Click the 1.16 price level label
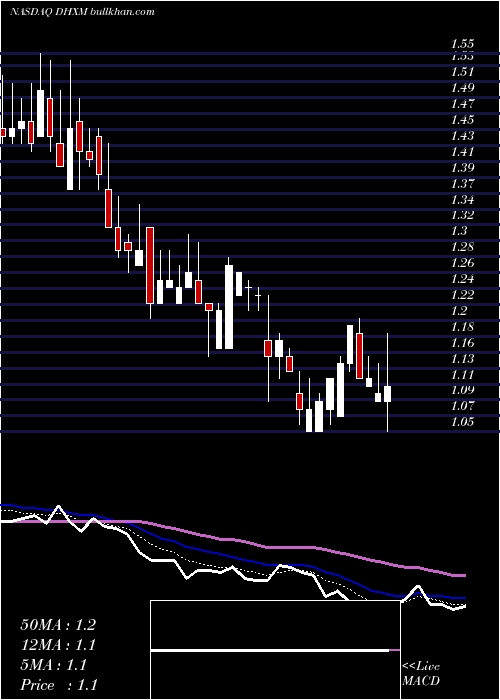 click(462, 342)
